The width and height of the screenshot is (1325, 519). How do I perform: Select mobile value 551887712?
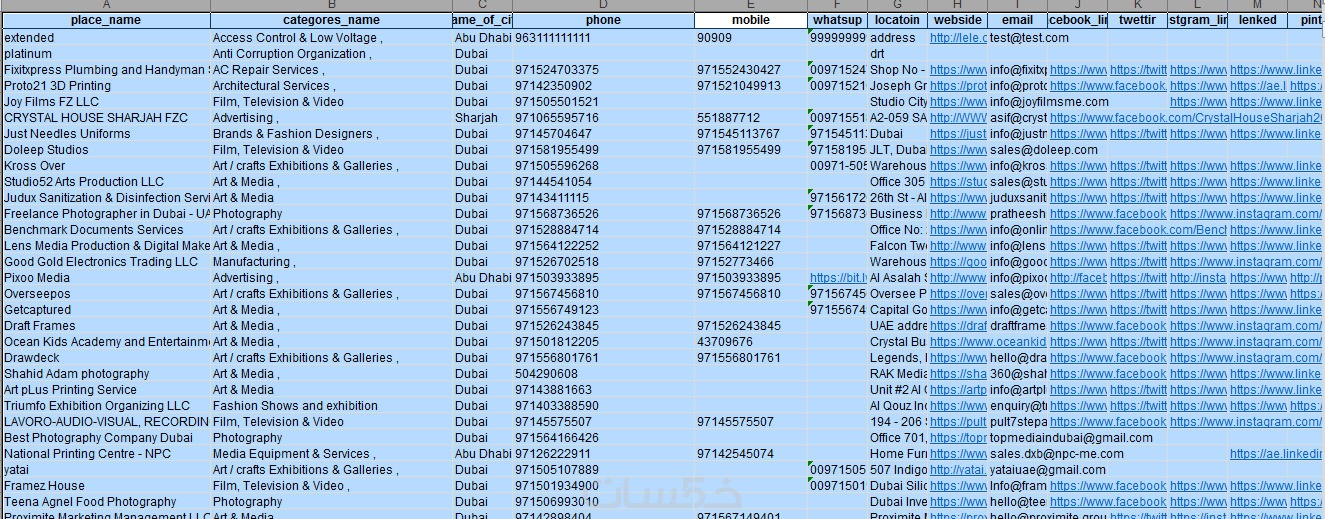(751, 118)
